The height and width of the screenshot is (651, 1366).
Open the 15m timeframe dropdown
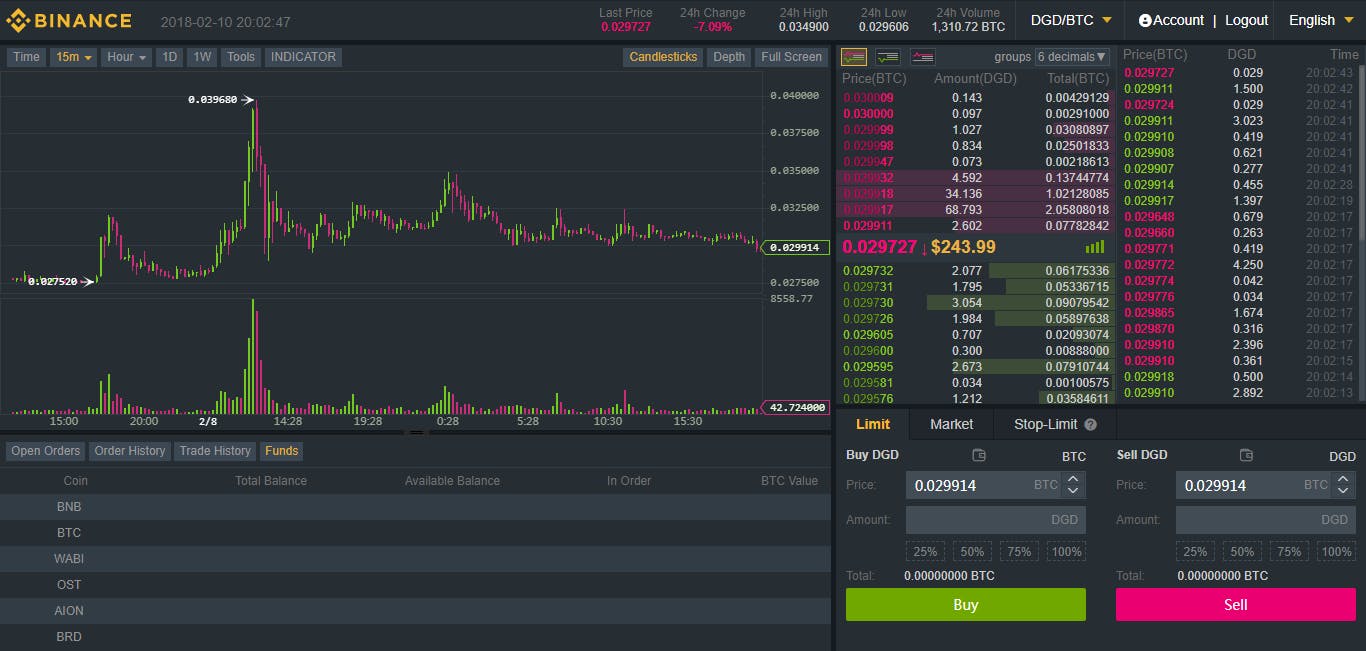click(x=73, y=57)
